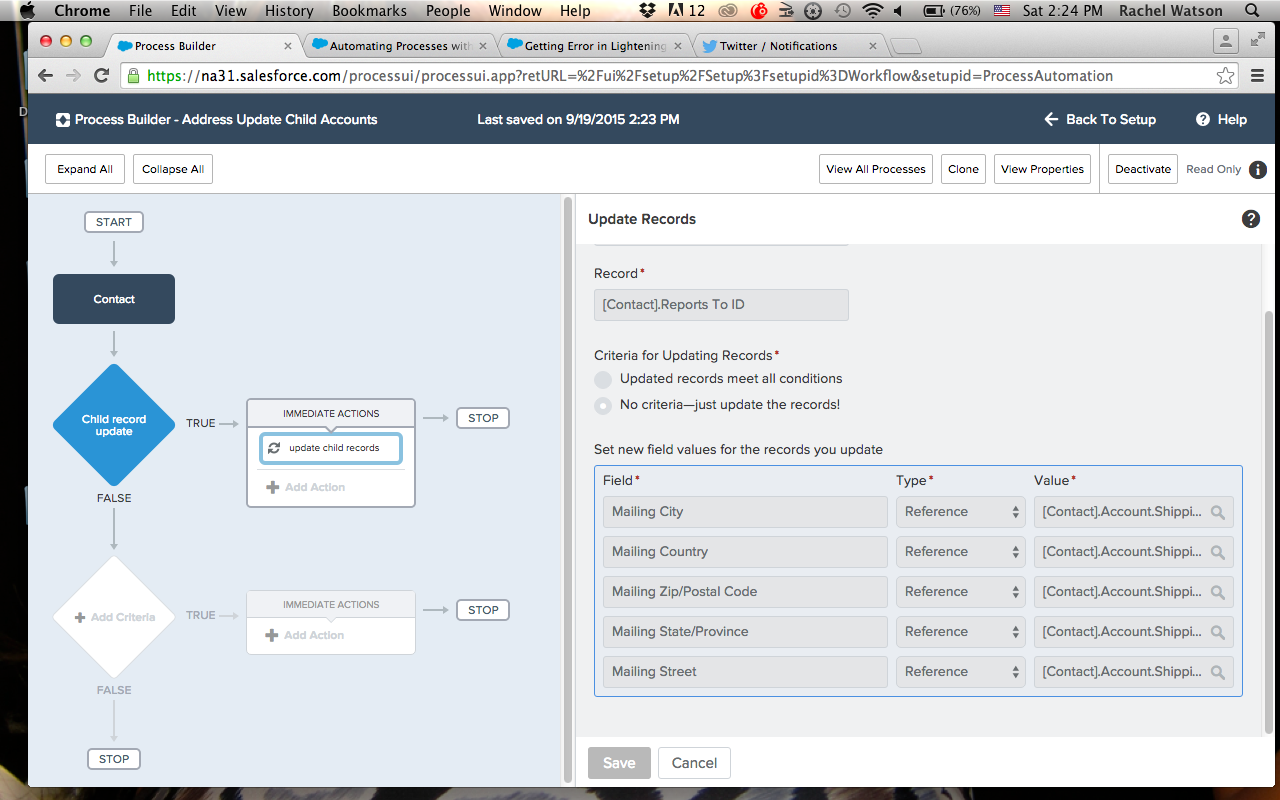The width and height of the screenshot is (1280, 800).
Task: Open the Wi-Fi status menu
Action: (x=873, y=11)
